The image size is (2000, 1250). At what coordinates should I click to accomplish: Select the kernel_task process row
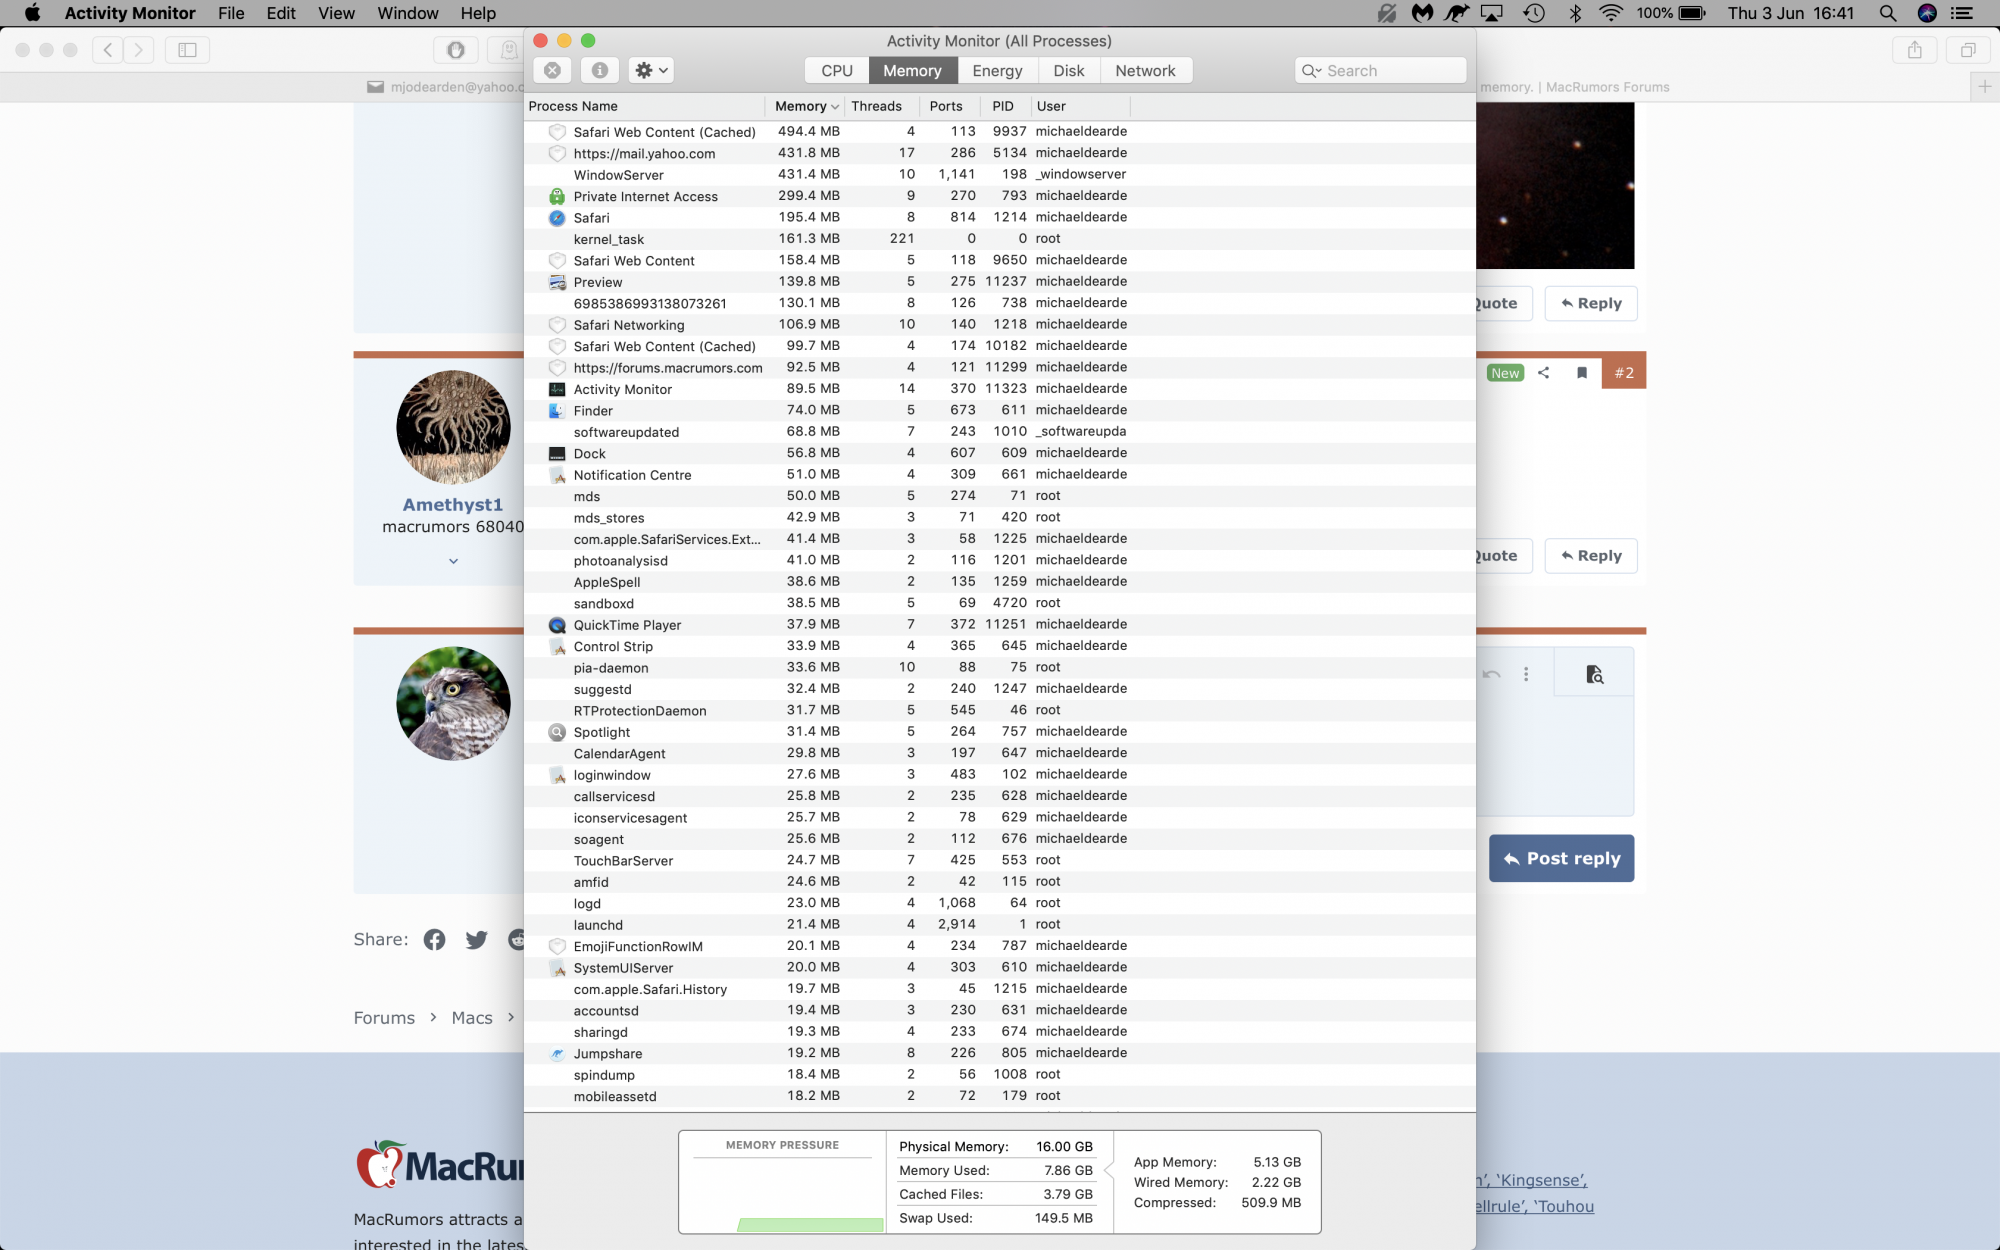[999, 239]
